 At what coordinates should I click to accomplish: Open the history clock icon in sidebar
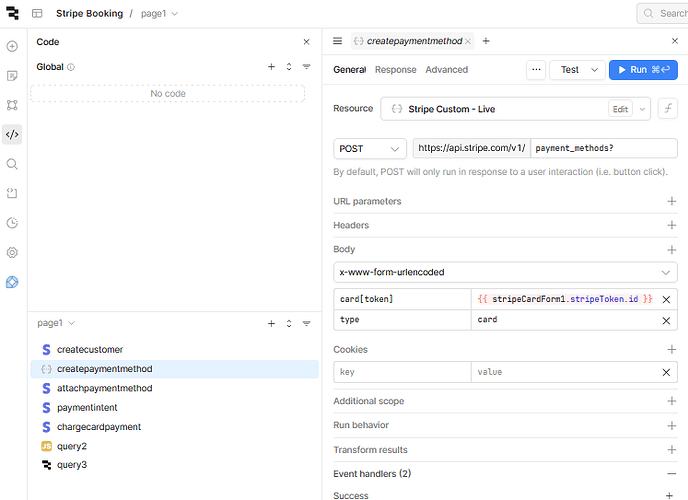(12, 223)
